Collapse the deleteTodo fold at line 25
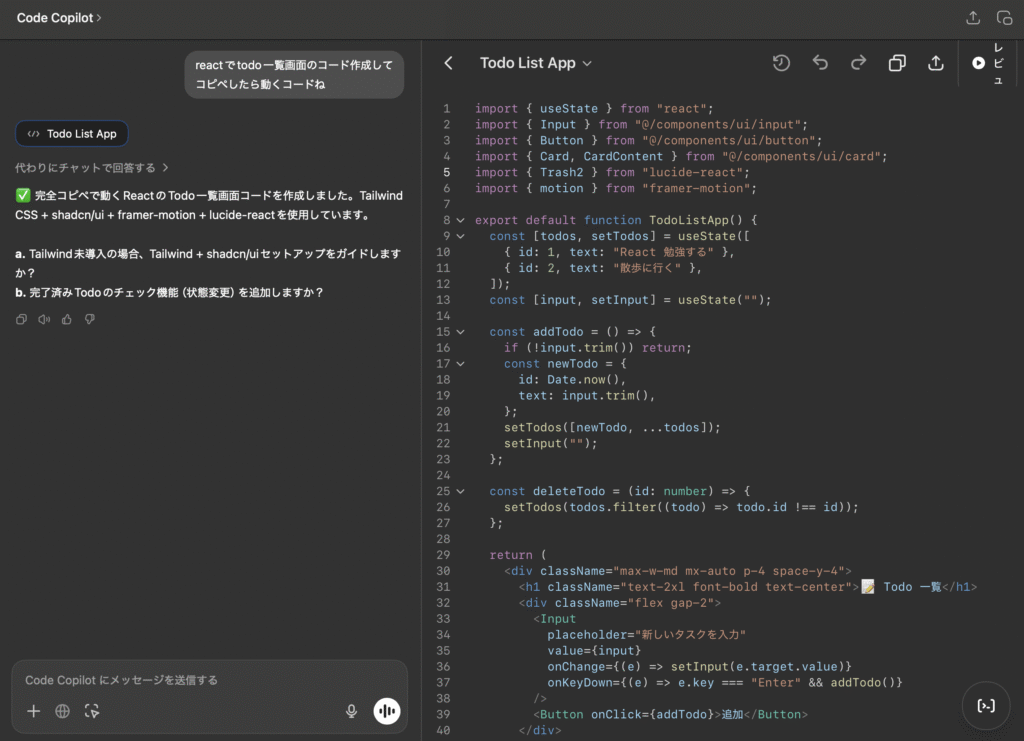The width and height of the screenshot is (1024, 741). coord(460,491)
